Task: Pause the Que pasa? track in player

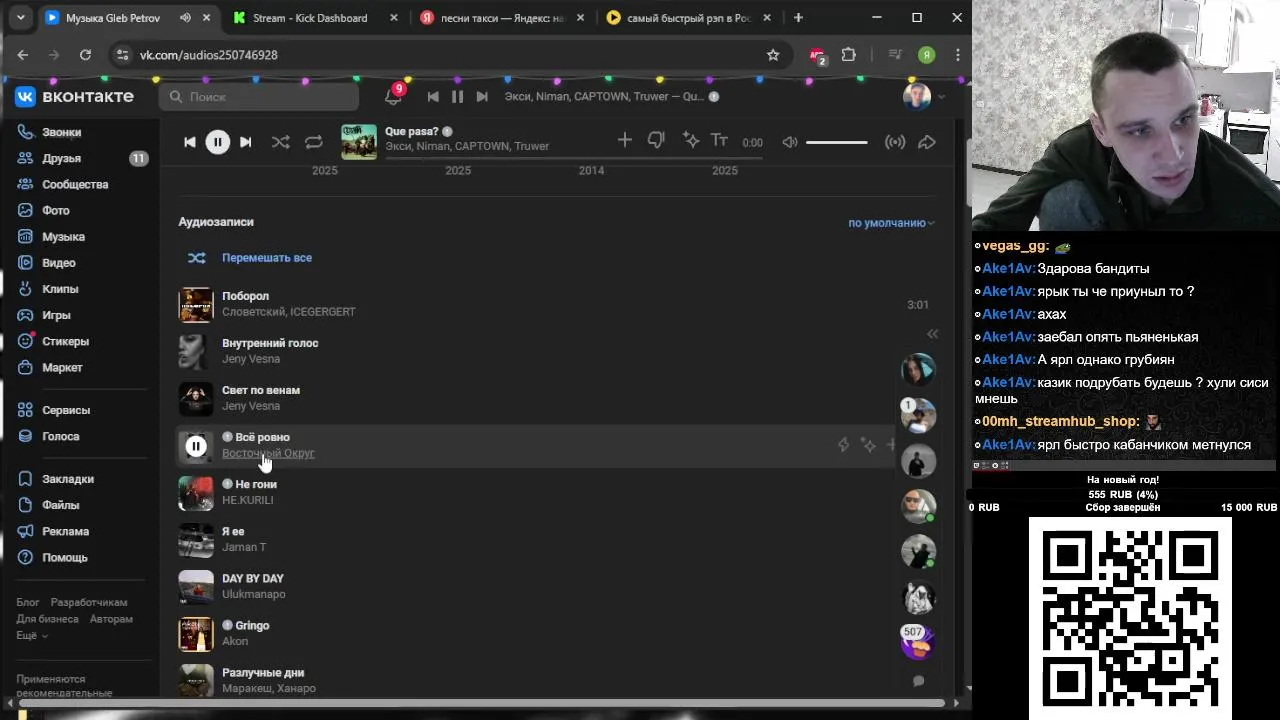Action: point(217,142)
